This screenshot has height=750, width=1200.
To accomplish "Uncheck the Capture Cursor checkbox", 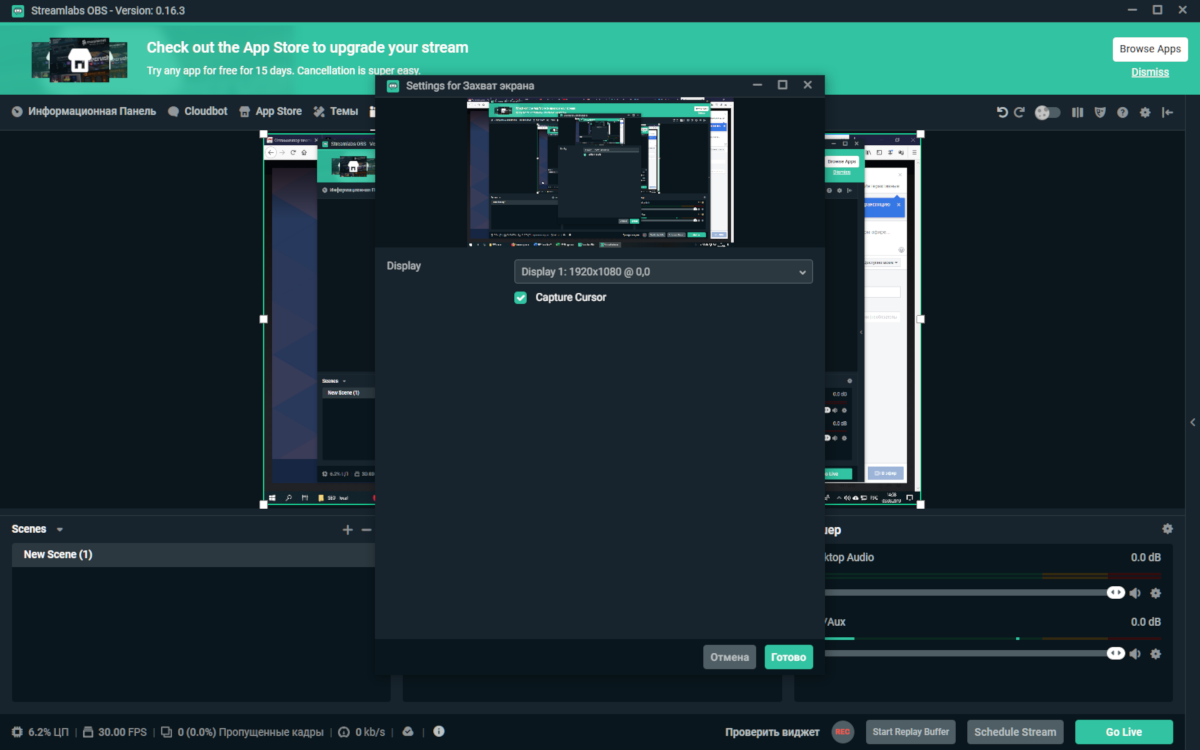I will (x=520, y=298).
